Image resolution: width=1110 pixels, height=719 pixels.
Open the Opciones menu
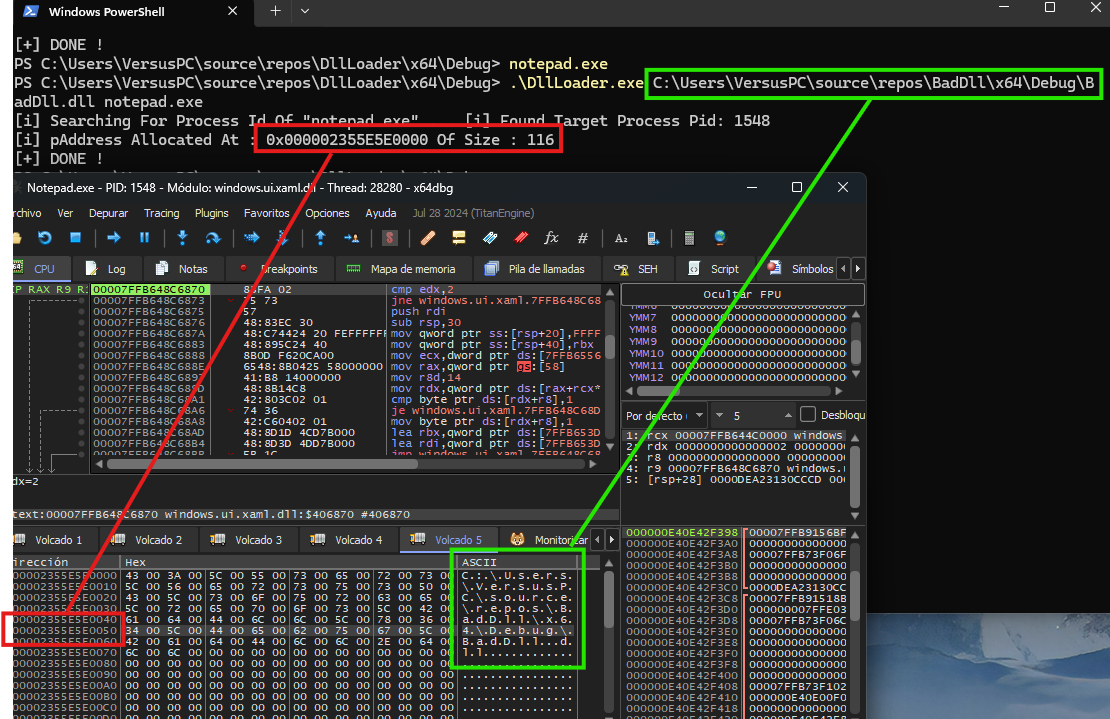tap(327, 213)
